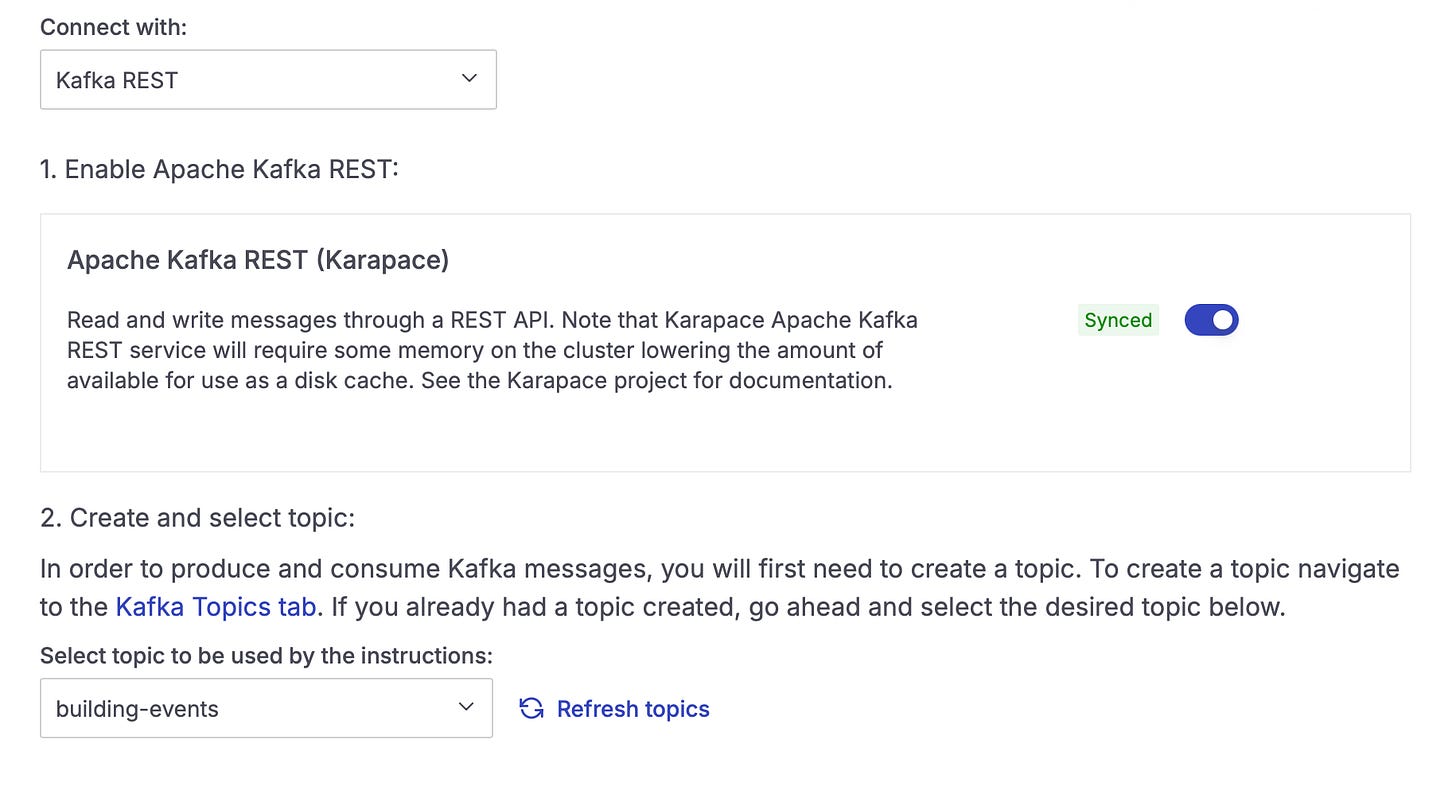Viewport: 1456px width, 786px height.
Task: Click the "Select topic to be used" label
Action: click(x=266, y=656)
